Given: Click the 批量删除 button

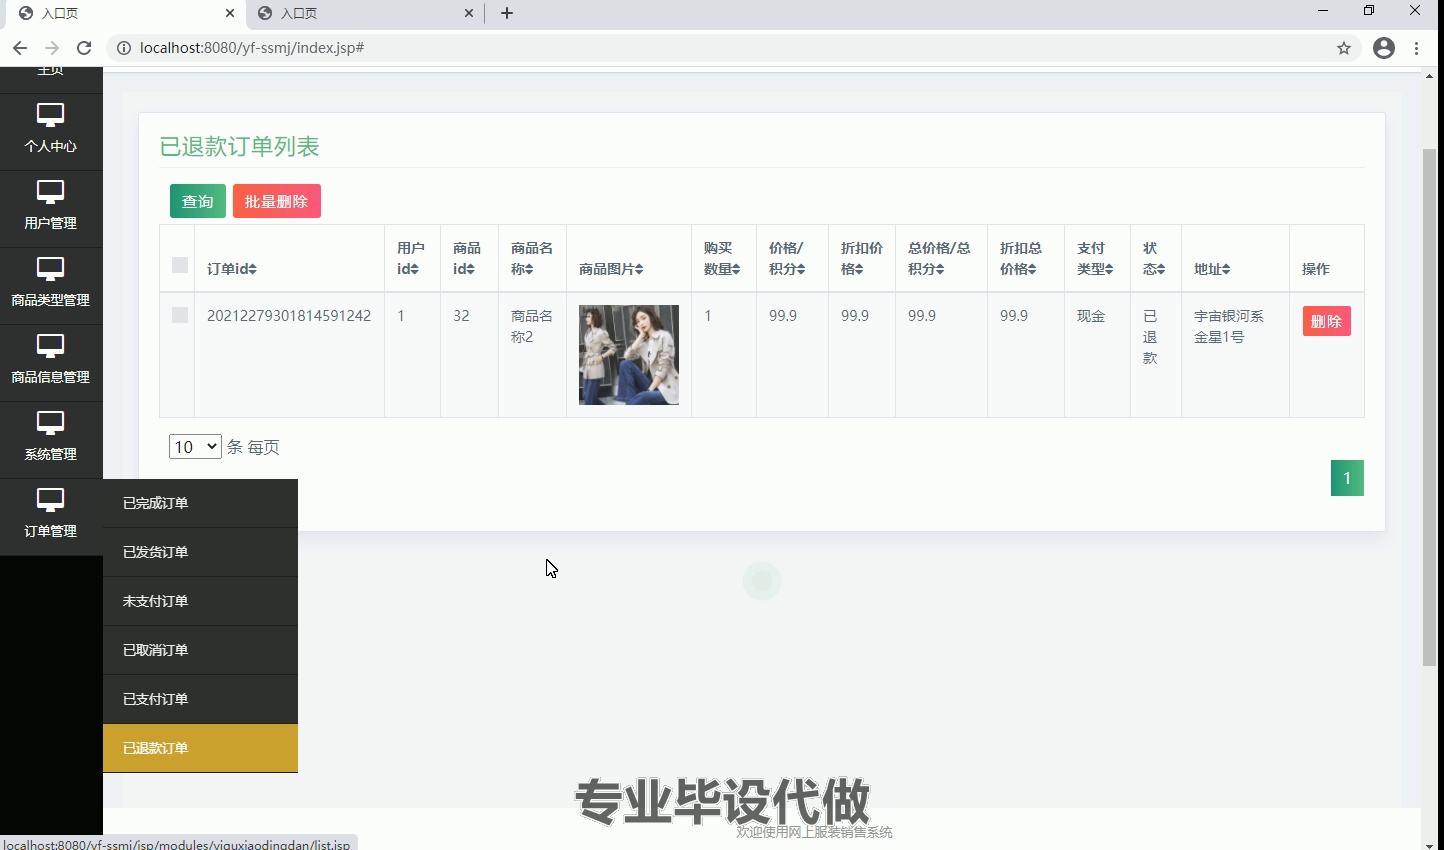Looking at the screenshot, I should pyautogui.click(x=277, y=201).
